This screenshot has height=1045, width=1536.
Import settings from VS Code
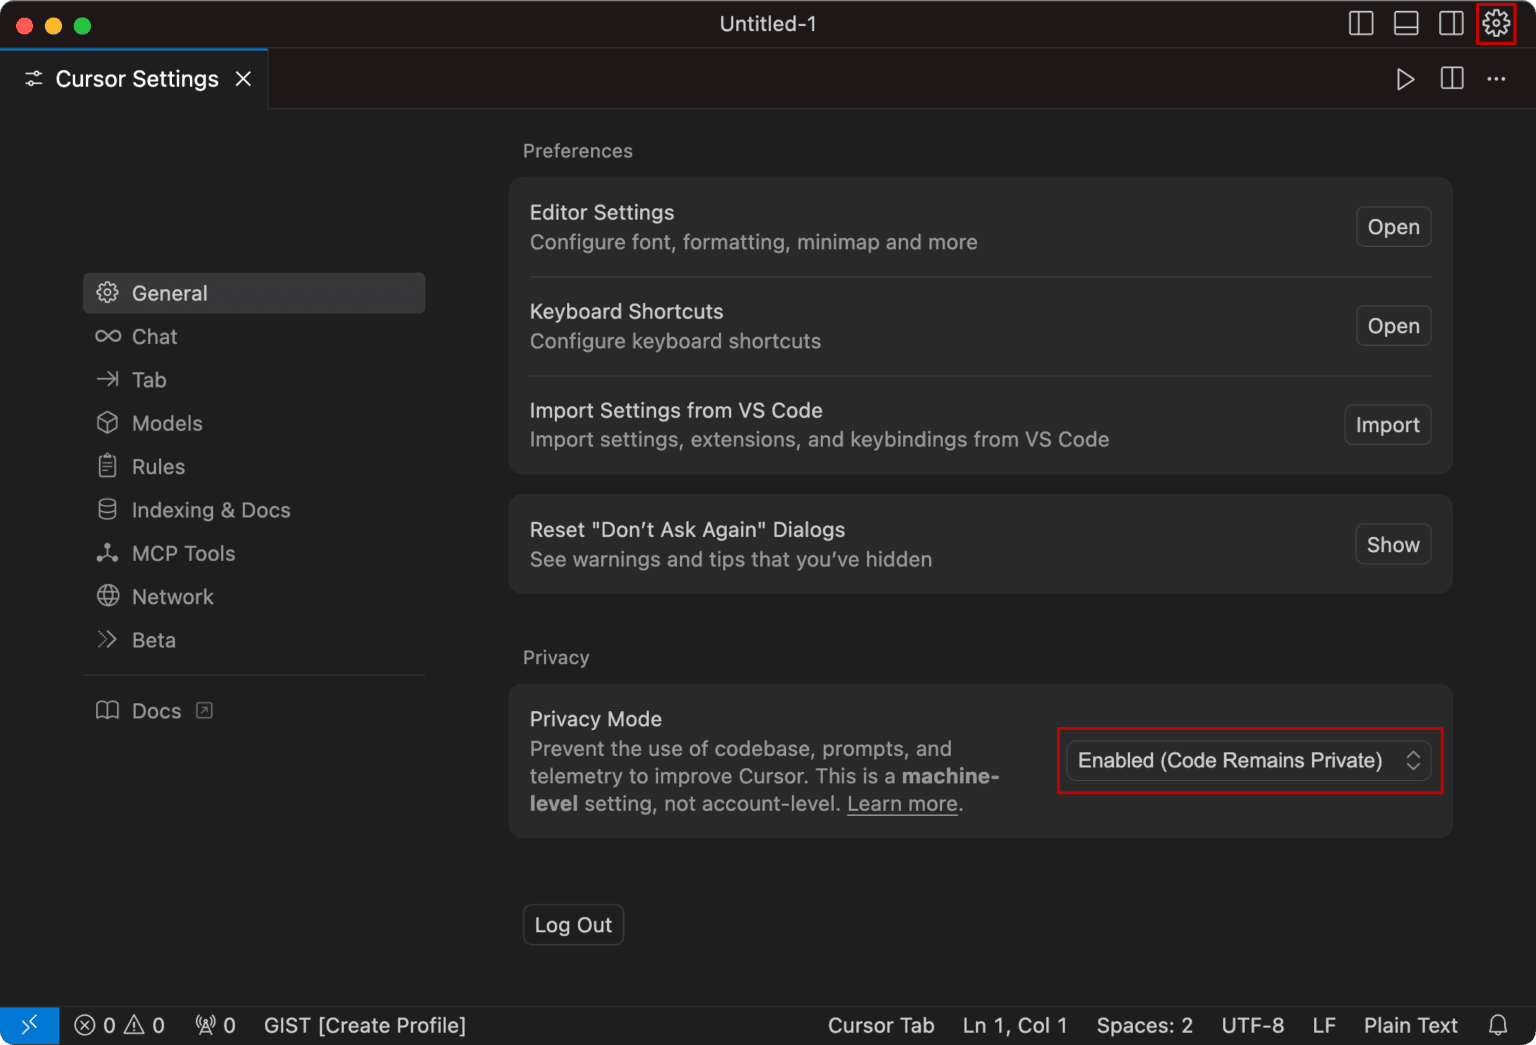tap(1387, 425)
